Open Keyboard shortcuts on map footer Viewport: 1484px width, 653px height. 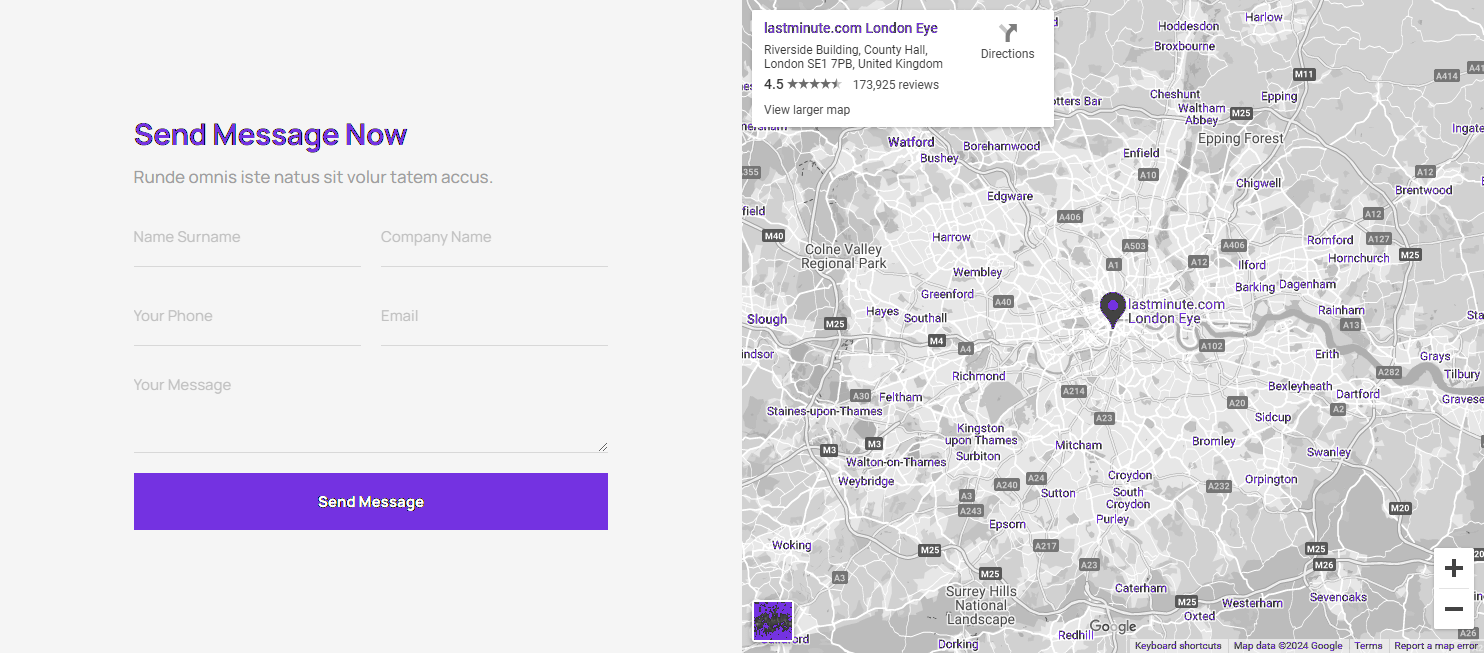pyautogui.click(x=1178, y=646)
